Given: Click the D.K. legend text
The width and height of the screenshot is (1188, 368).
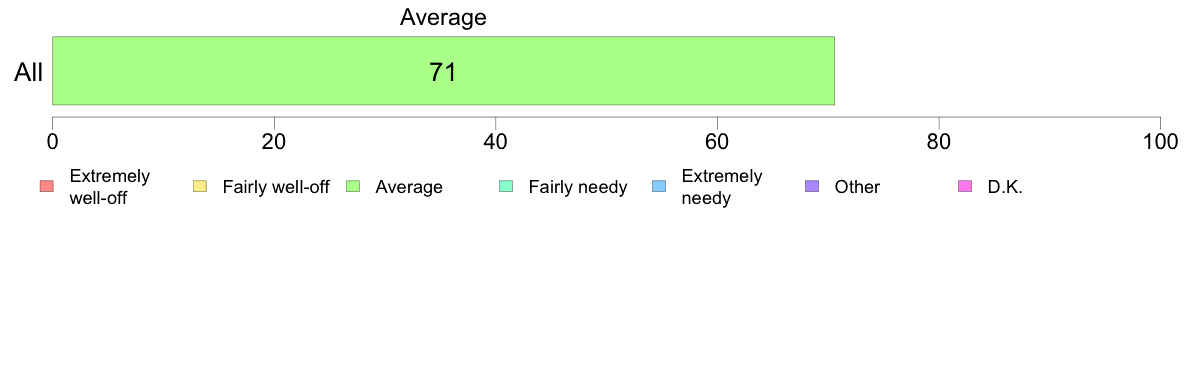Looking at the screenshot, I should 1005,187.
